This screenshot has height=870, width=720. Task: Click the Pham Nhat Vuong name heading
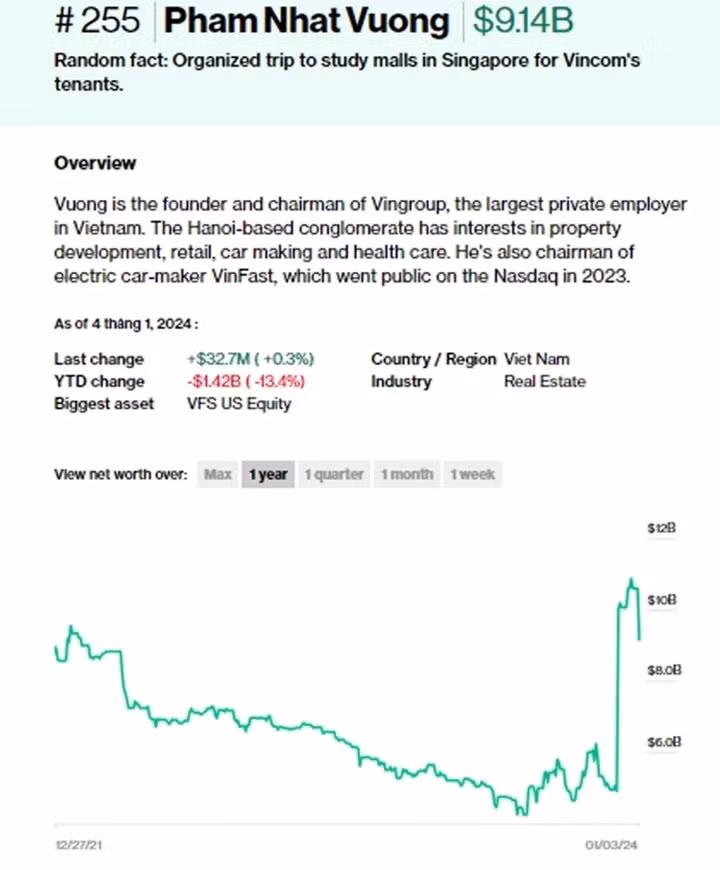pyautogui.click(x=308, y=21)
